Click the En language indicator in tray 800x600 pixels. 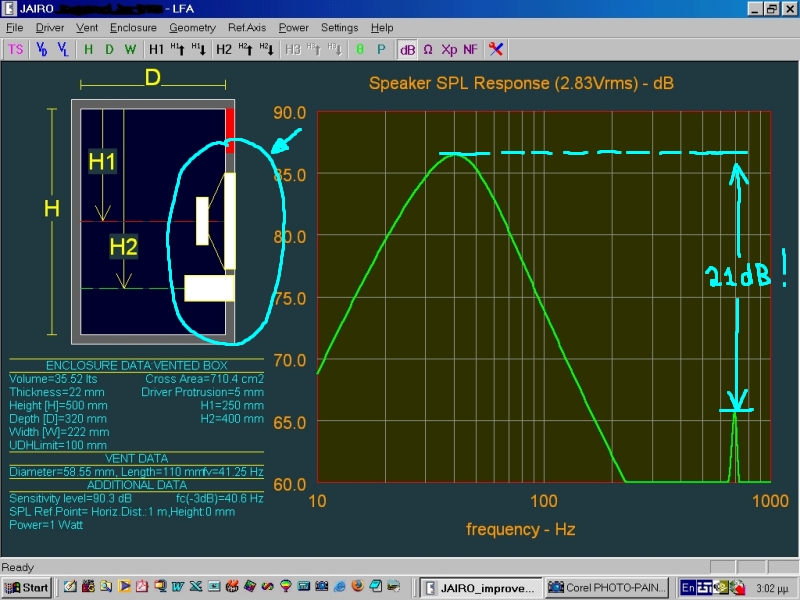pyautogui.click(x=688, y=588)
